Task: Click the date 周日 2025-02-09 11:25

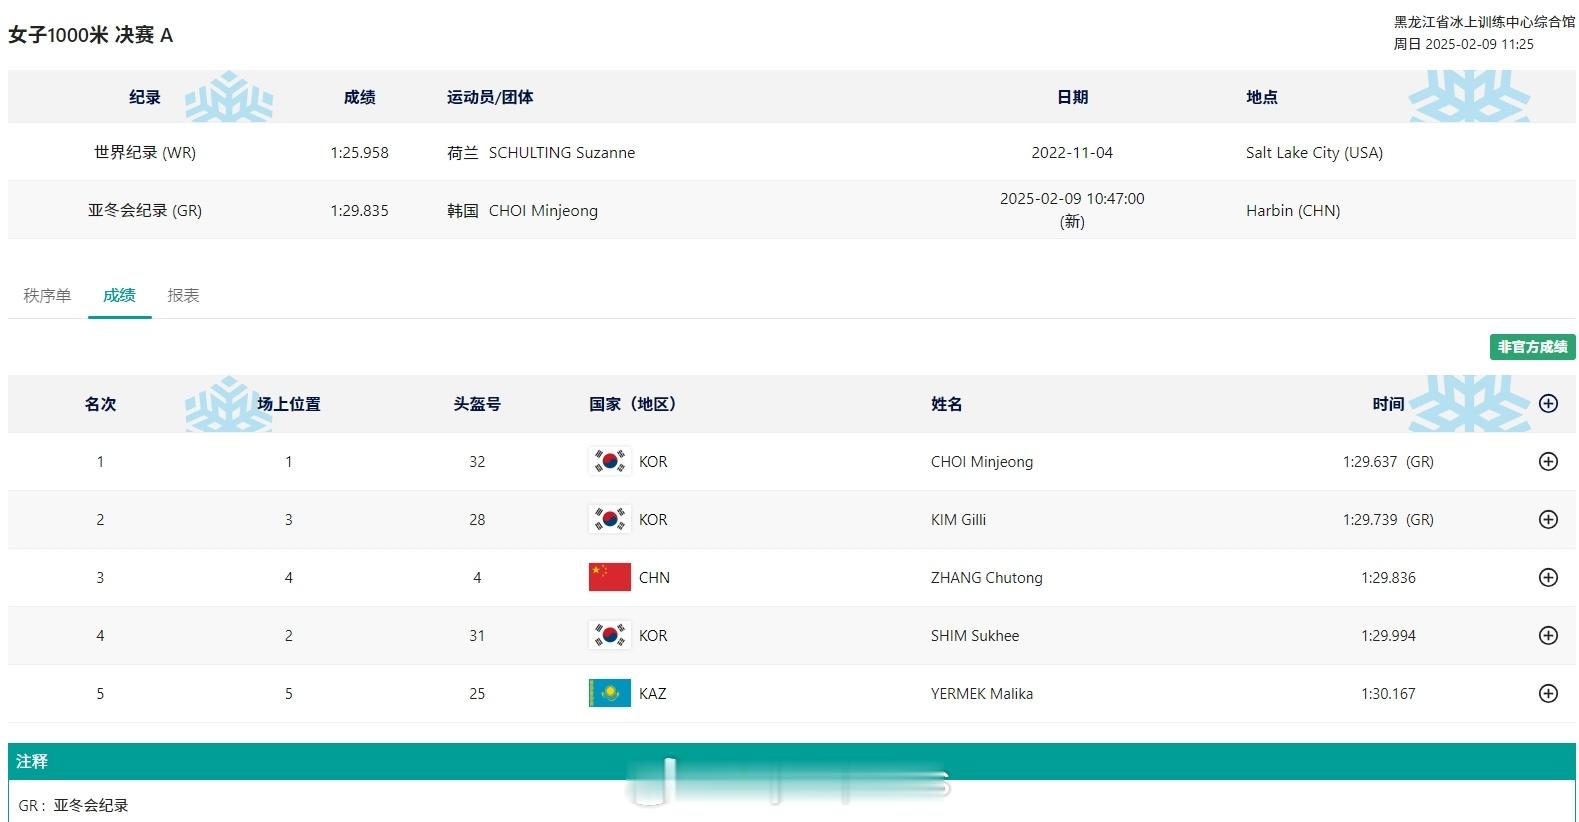Action: pyautogui.click(x=1463, y=44)
